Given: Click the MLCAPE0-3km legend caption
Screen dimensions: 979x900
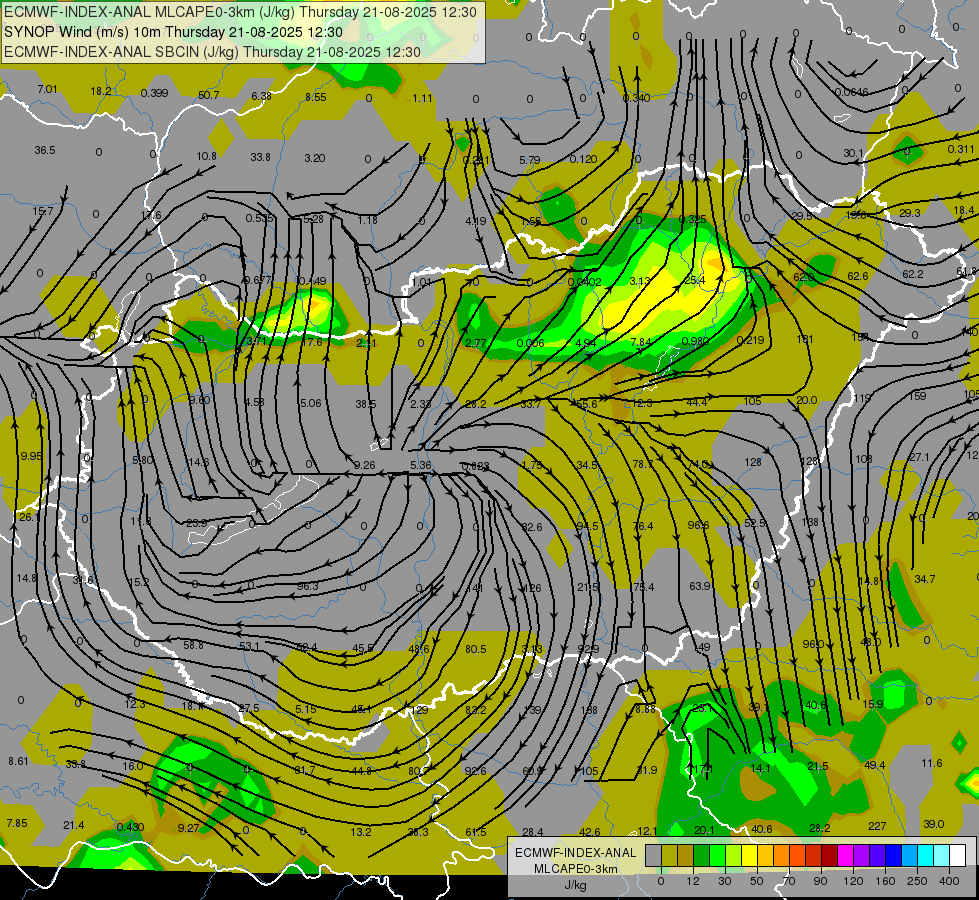Looking at the screenshot, I should [x=575, y=869].
